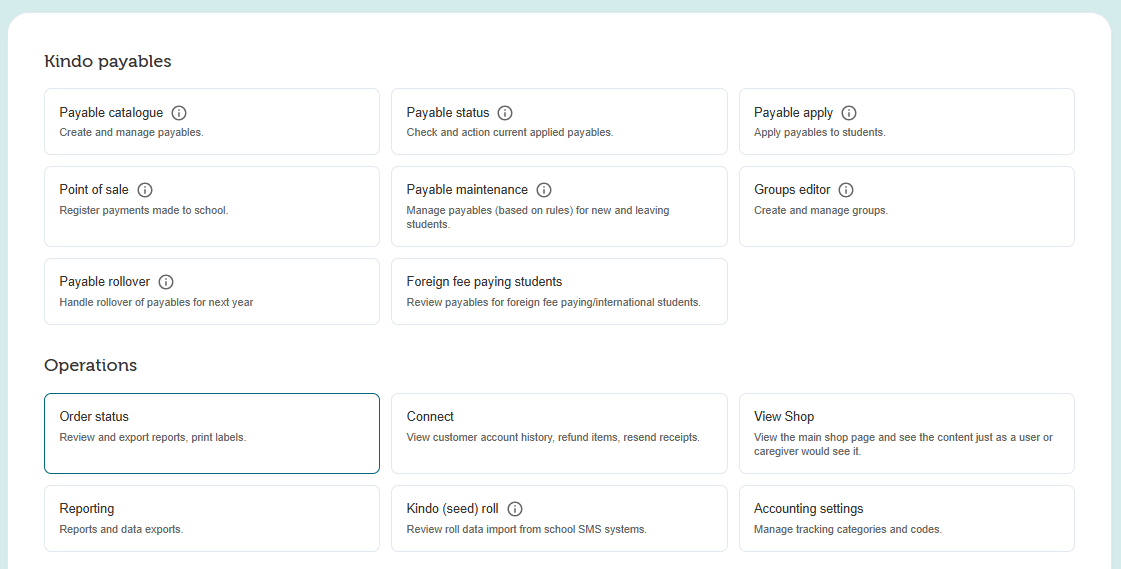The height and width of the screenshot is (569, 1121).
Task: Open Point of sale
Action: [211, 206]
